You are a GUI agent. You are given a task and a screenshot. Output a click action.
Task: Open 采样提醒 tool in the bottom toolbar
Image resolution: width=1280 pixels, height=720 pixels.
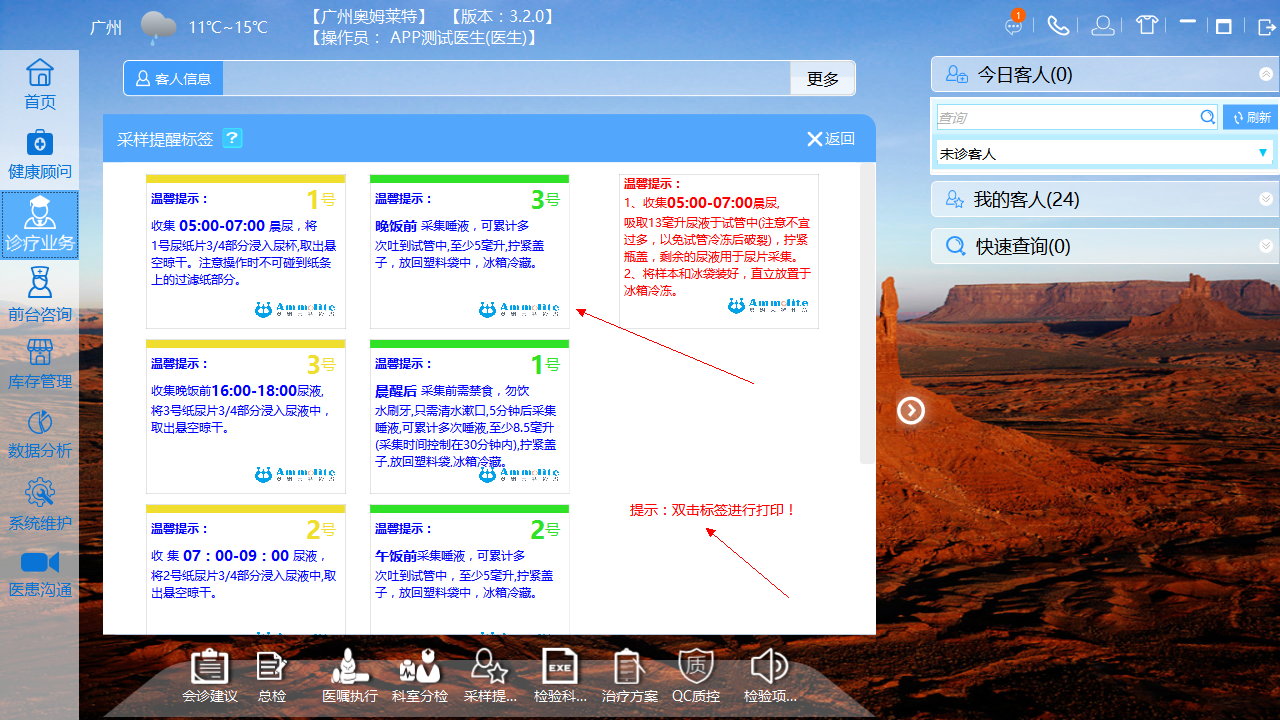click(x=490, y=677)
